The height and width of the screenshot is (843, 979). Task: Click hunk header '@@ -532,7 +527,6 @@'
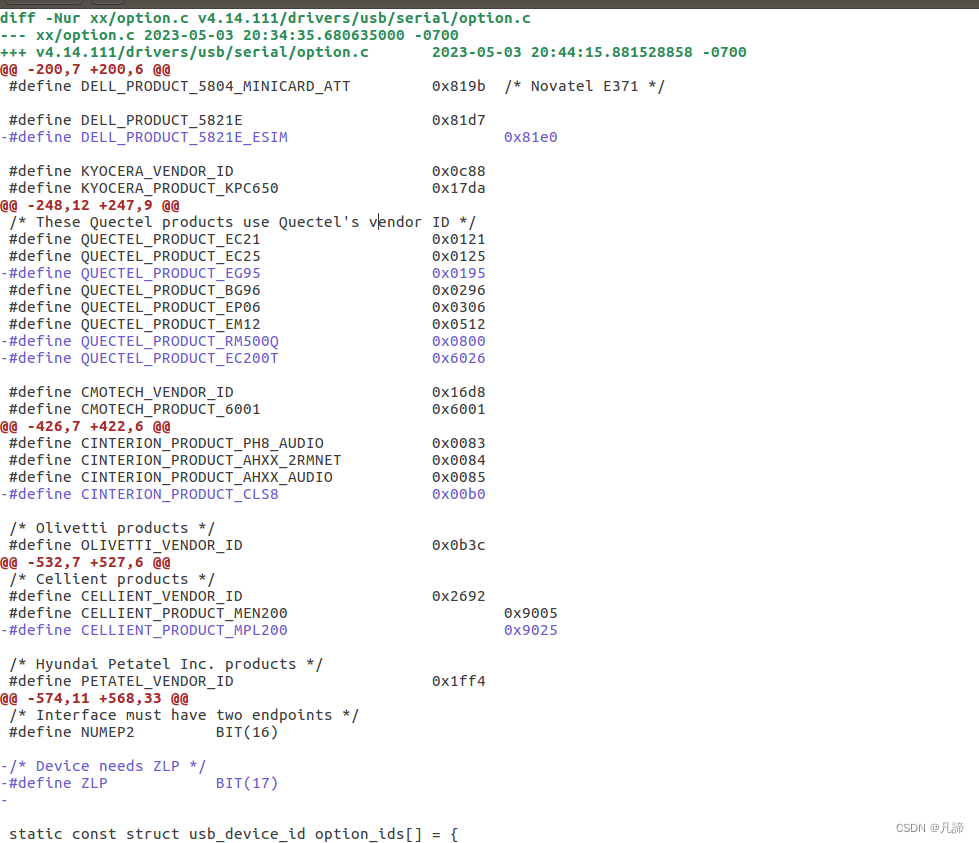coord(86,562)
